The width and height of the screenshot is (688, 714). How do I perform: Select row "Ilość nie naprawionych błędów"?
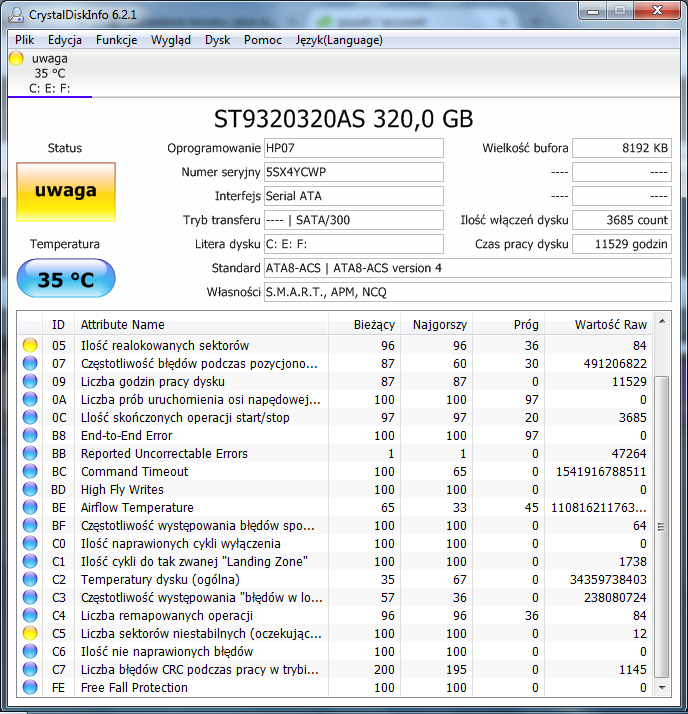(335, 651)
